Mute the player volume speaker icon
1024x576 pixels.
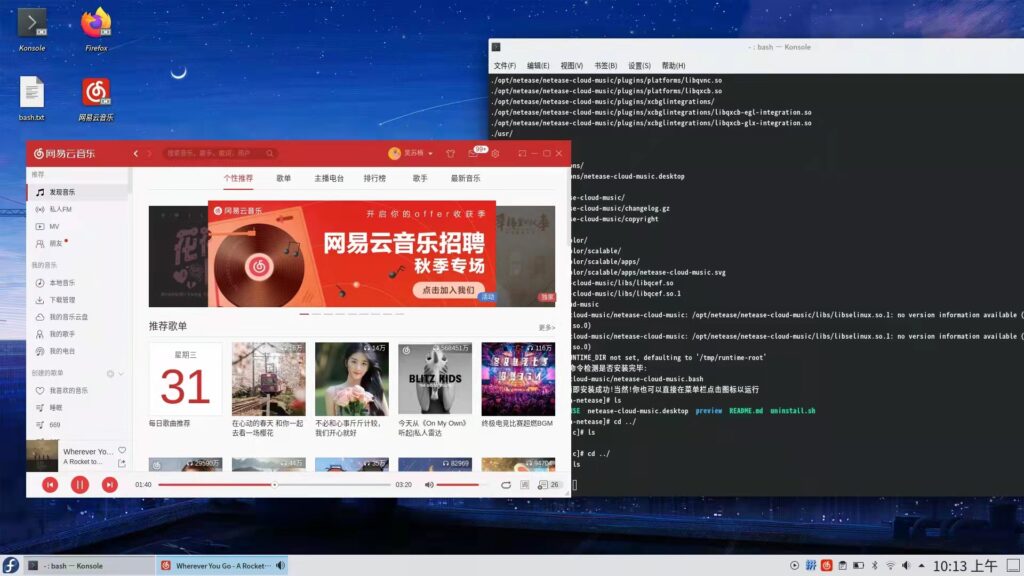[x=429, y=485]
